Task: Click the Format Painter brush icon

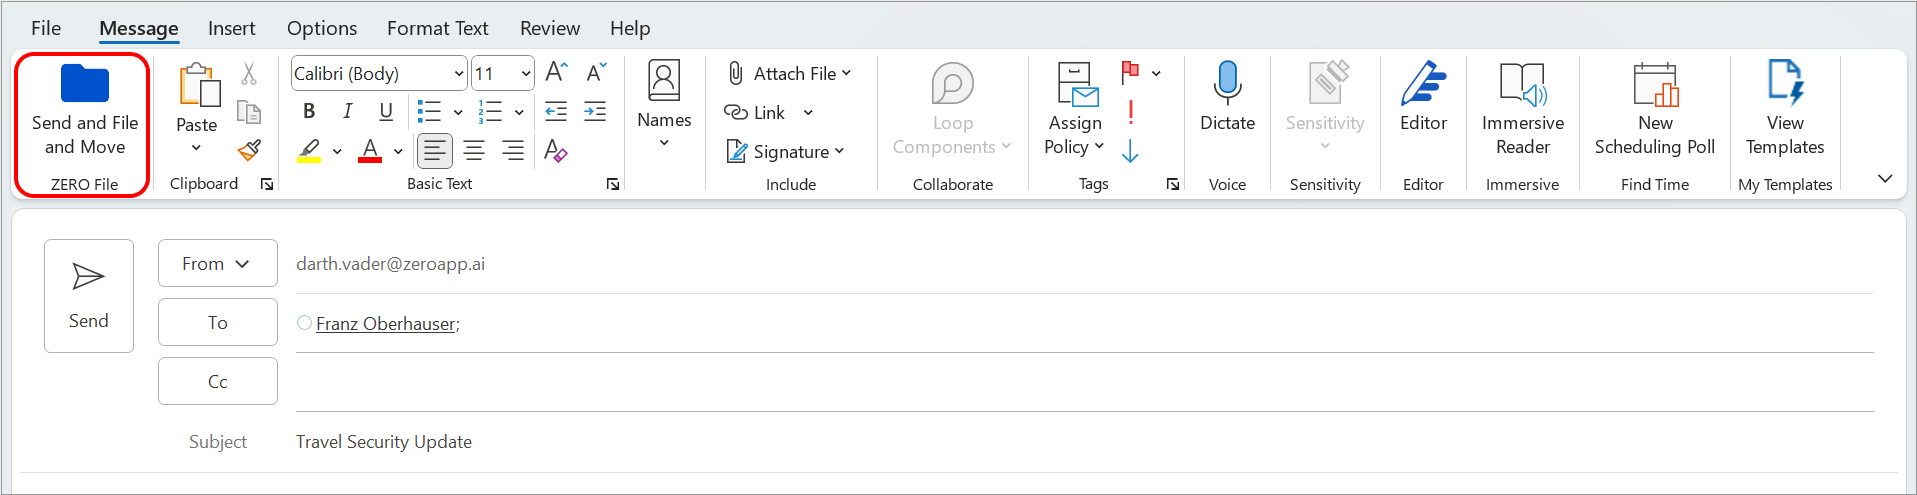Action: tap(249, 151)
